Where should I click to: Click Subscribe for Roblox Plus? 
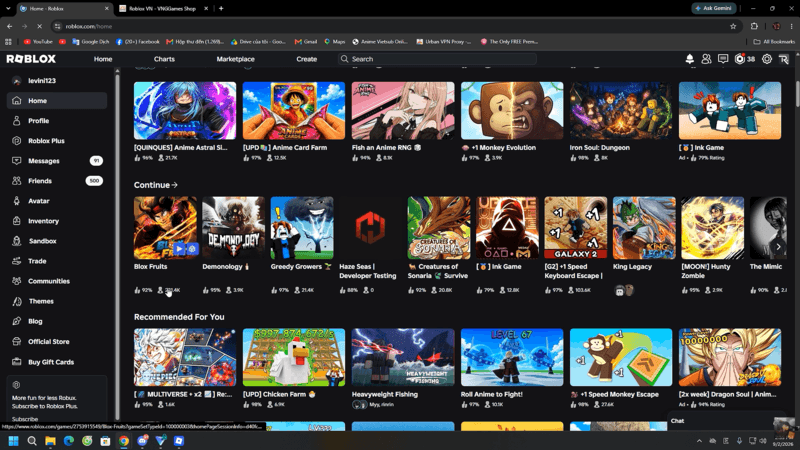tap(25, 419)
